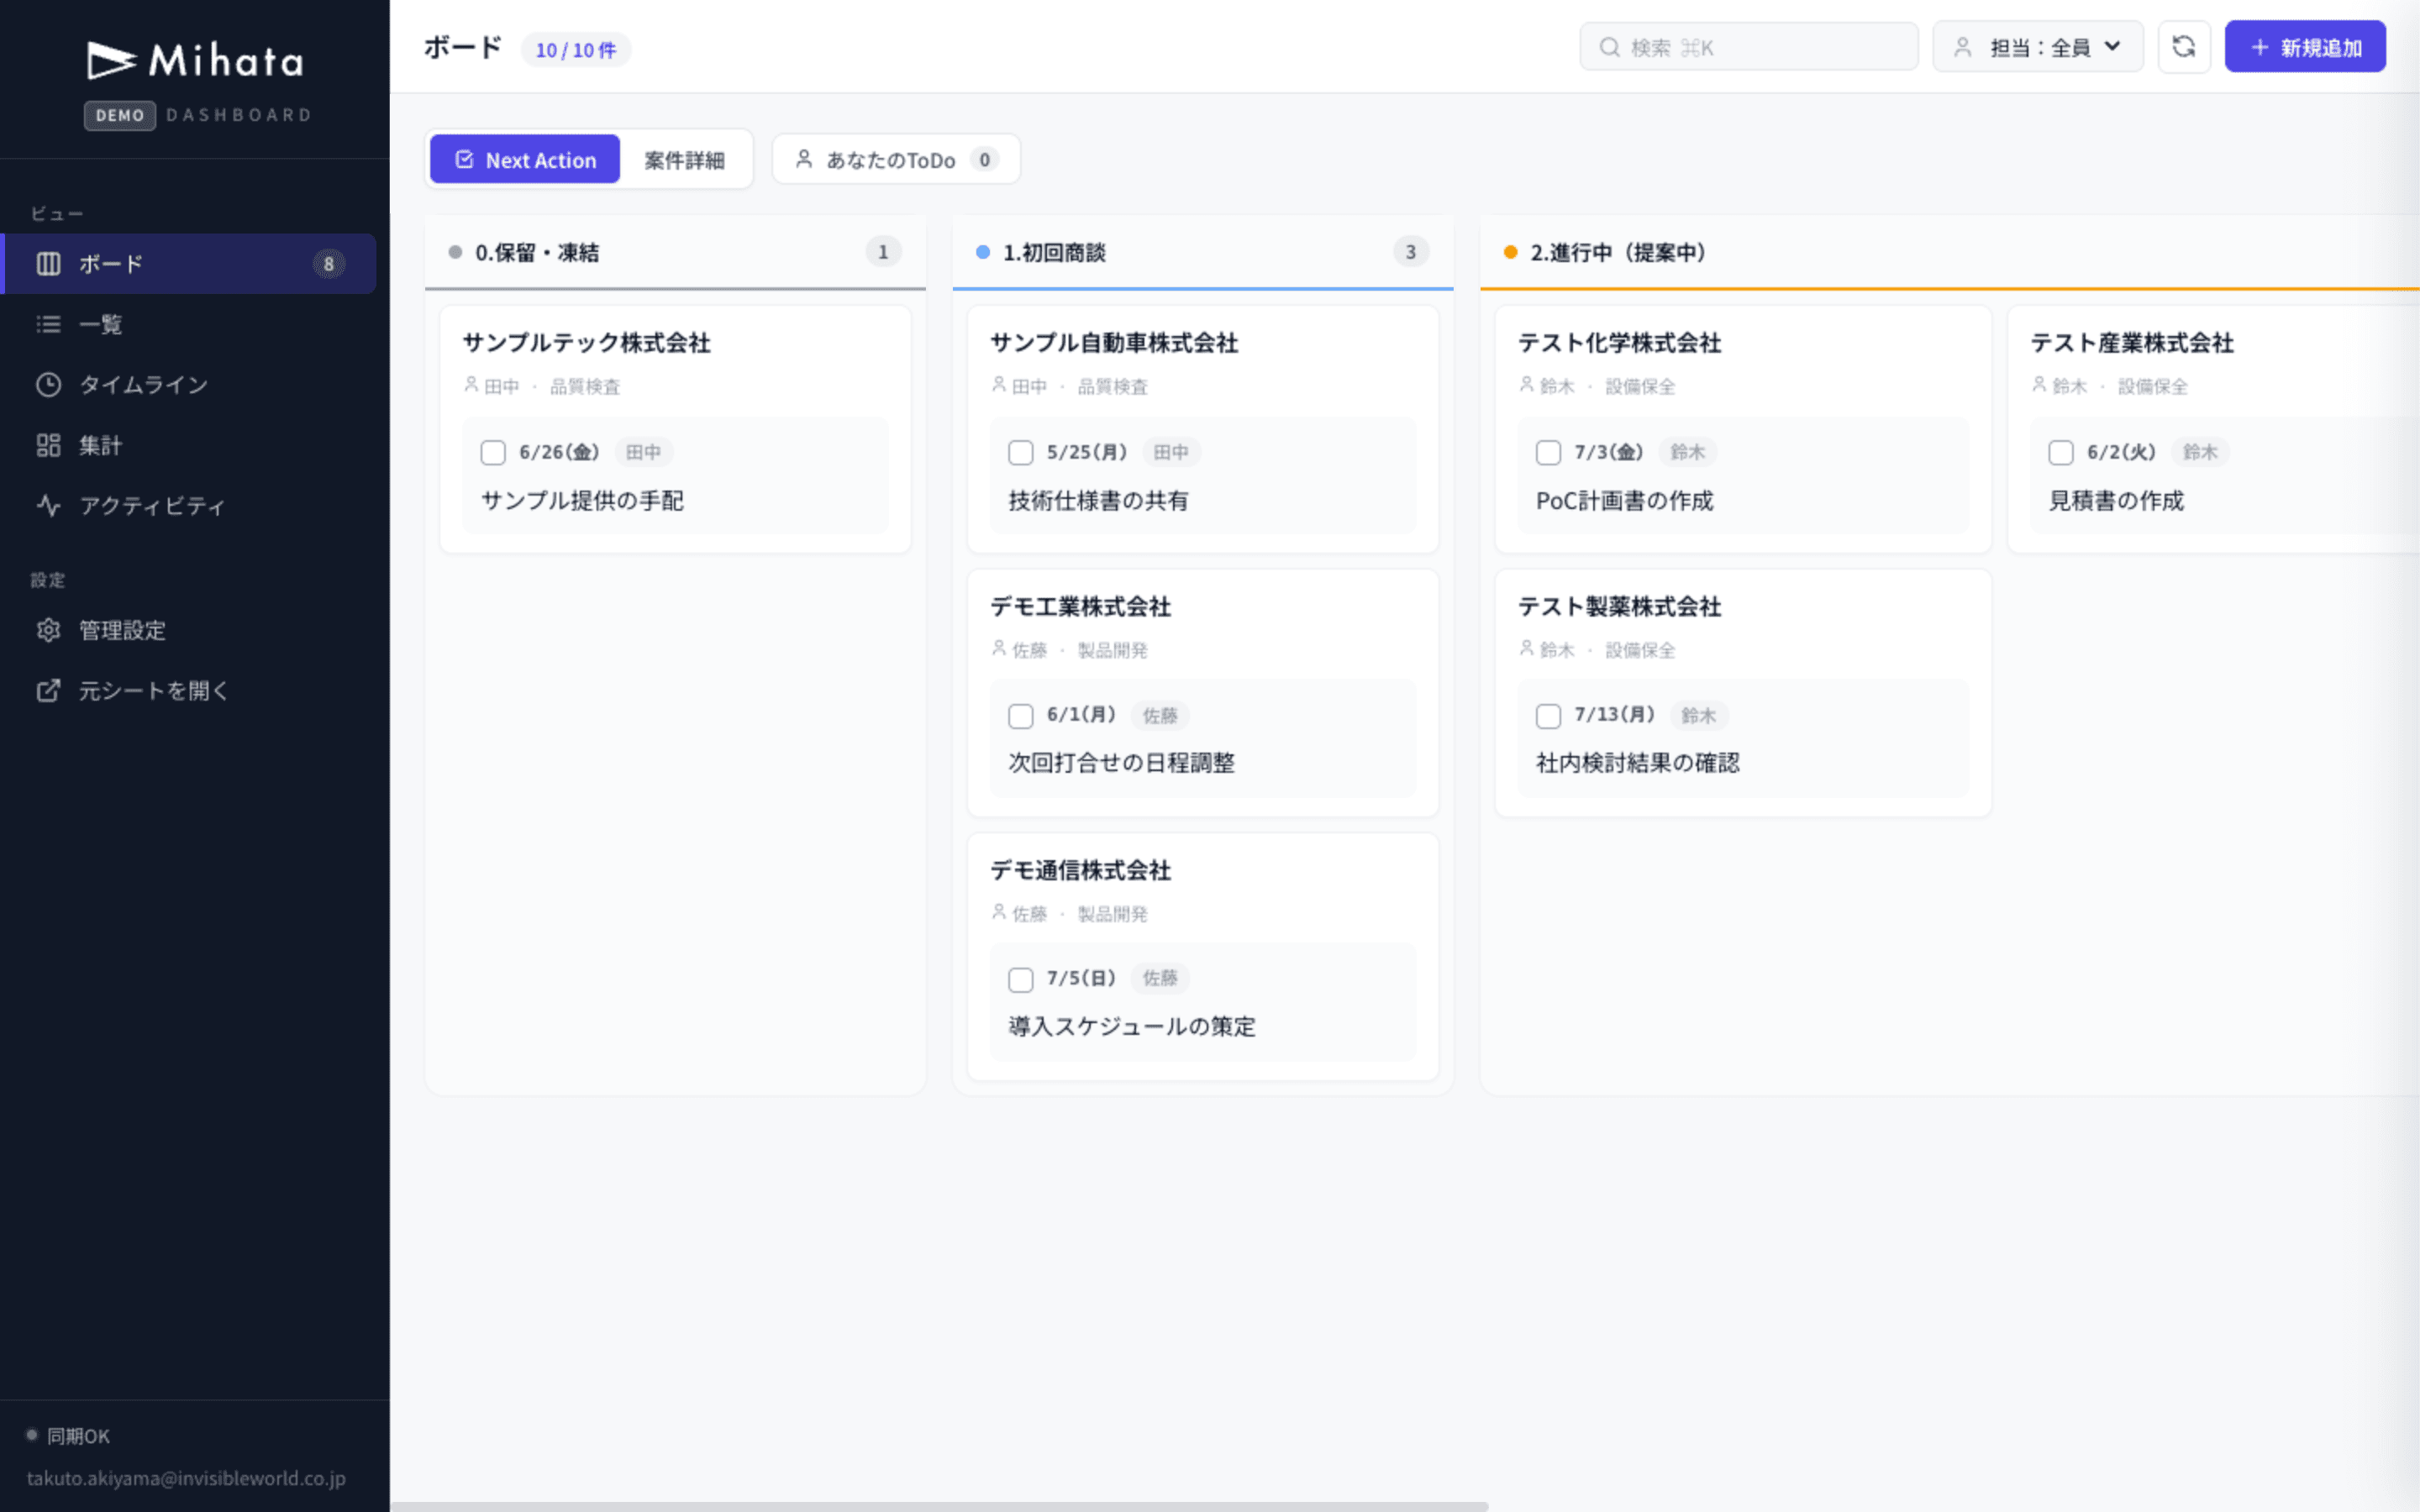Click the person icon in あなたのToDo

tap(804, 159)
